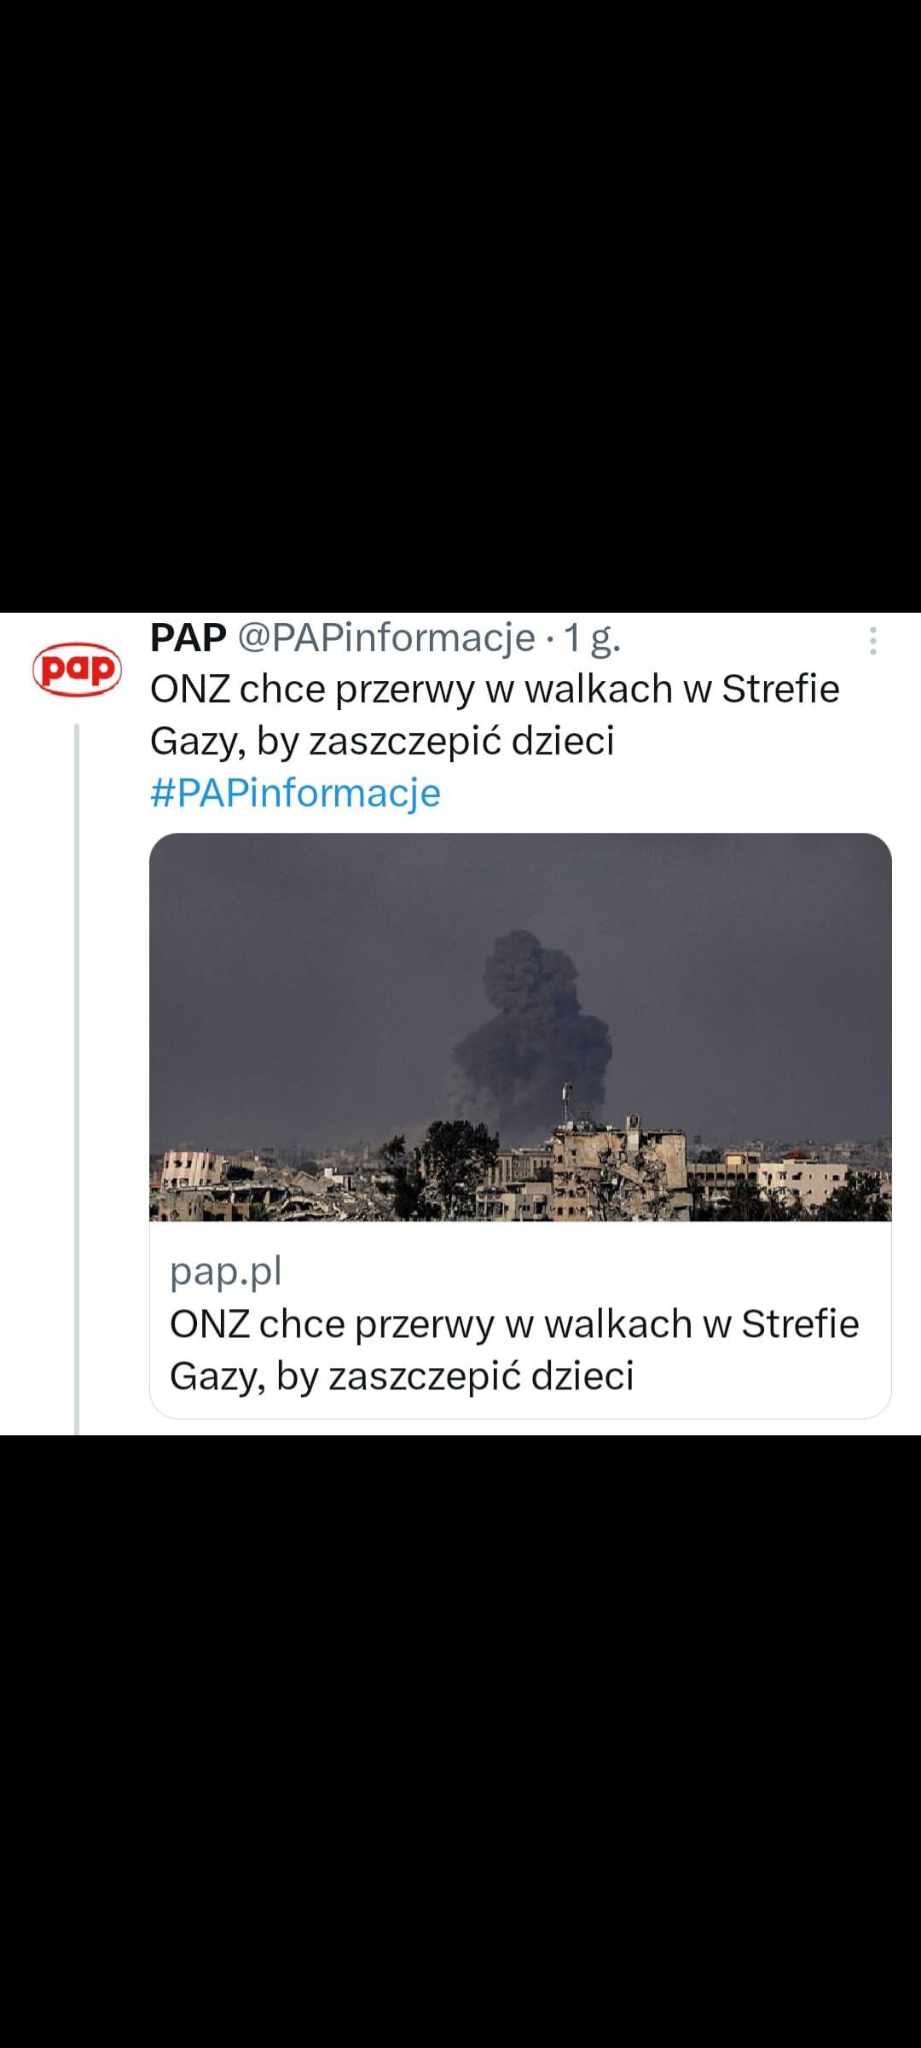Open the "1 g." tweet timestamp

592,637
